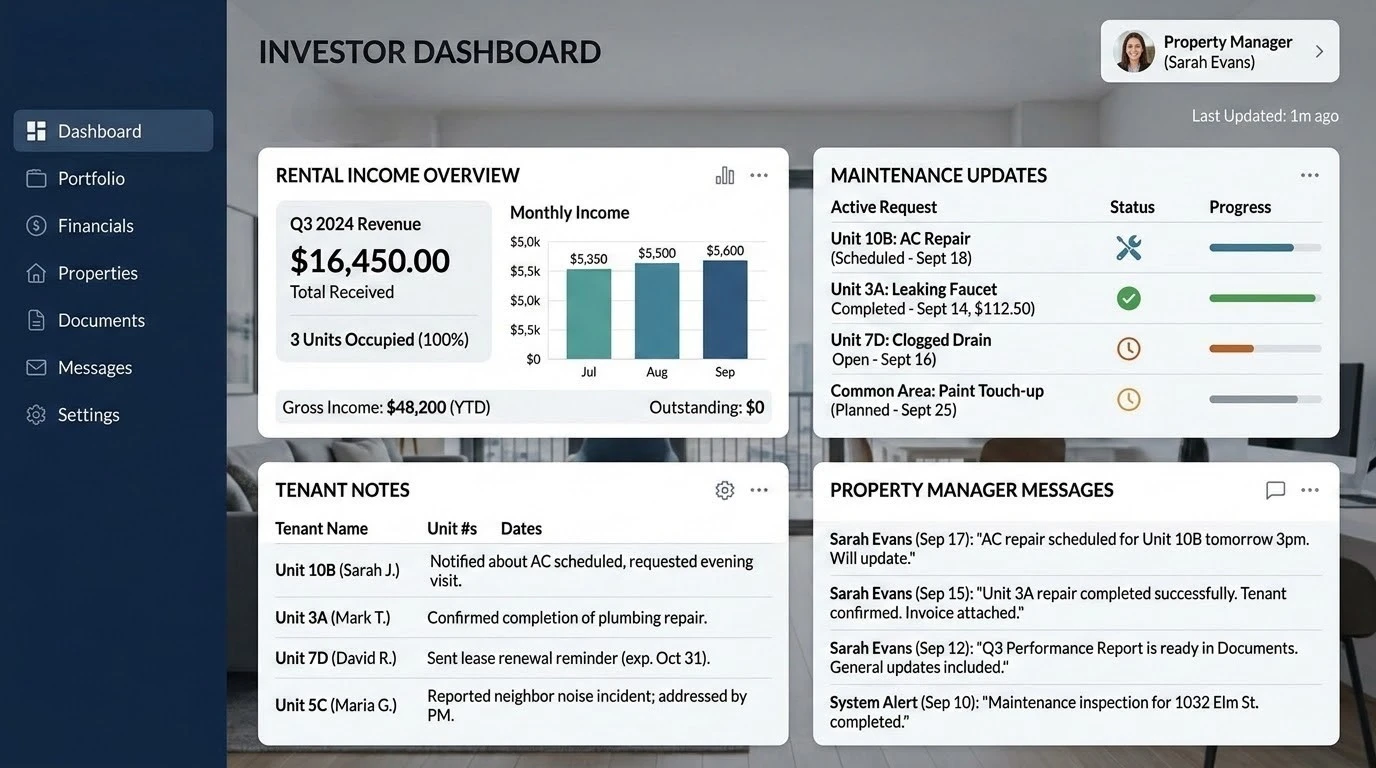Click the clock status icon for Unit 7D
This screenshot has height=768, width=1376.
(x=1128, y=349)
